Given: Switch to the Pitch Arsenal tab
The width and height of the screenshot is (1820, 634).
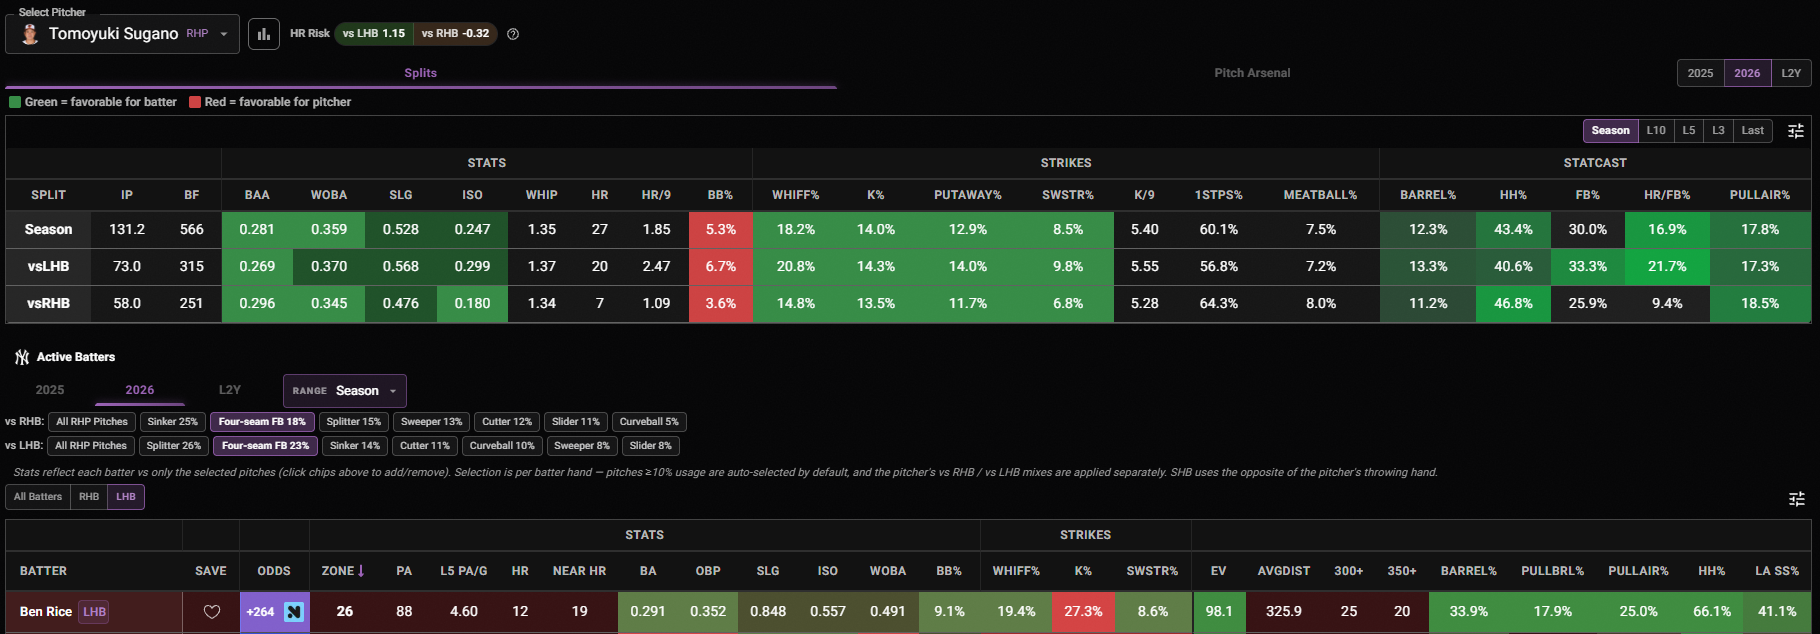Looking at the screenshot, I should coord(1252,73).
